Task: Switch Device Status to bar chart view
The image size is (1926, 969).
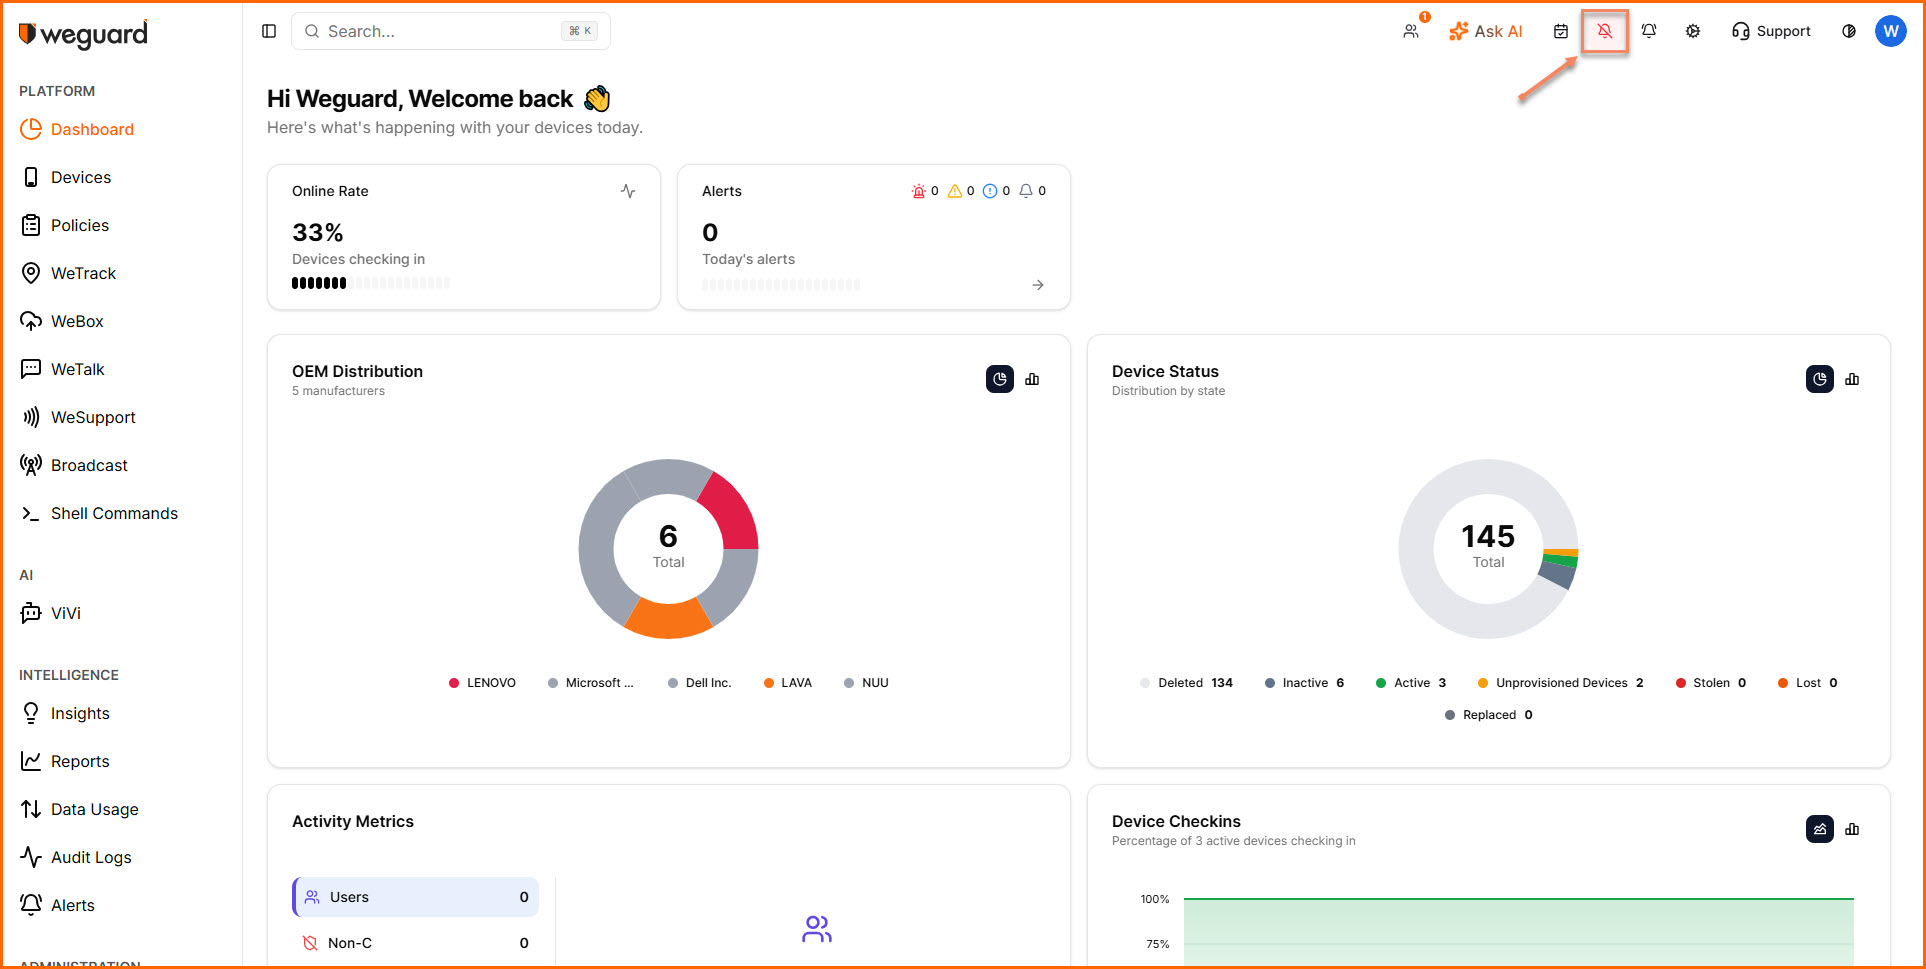Action: 1852,379
